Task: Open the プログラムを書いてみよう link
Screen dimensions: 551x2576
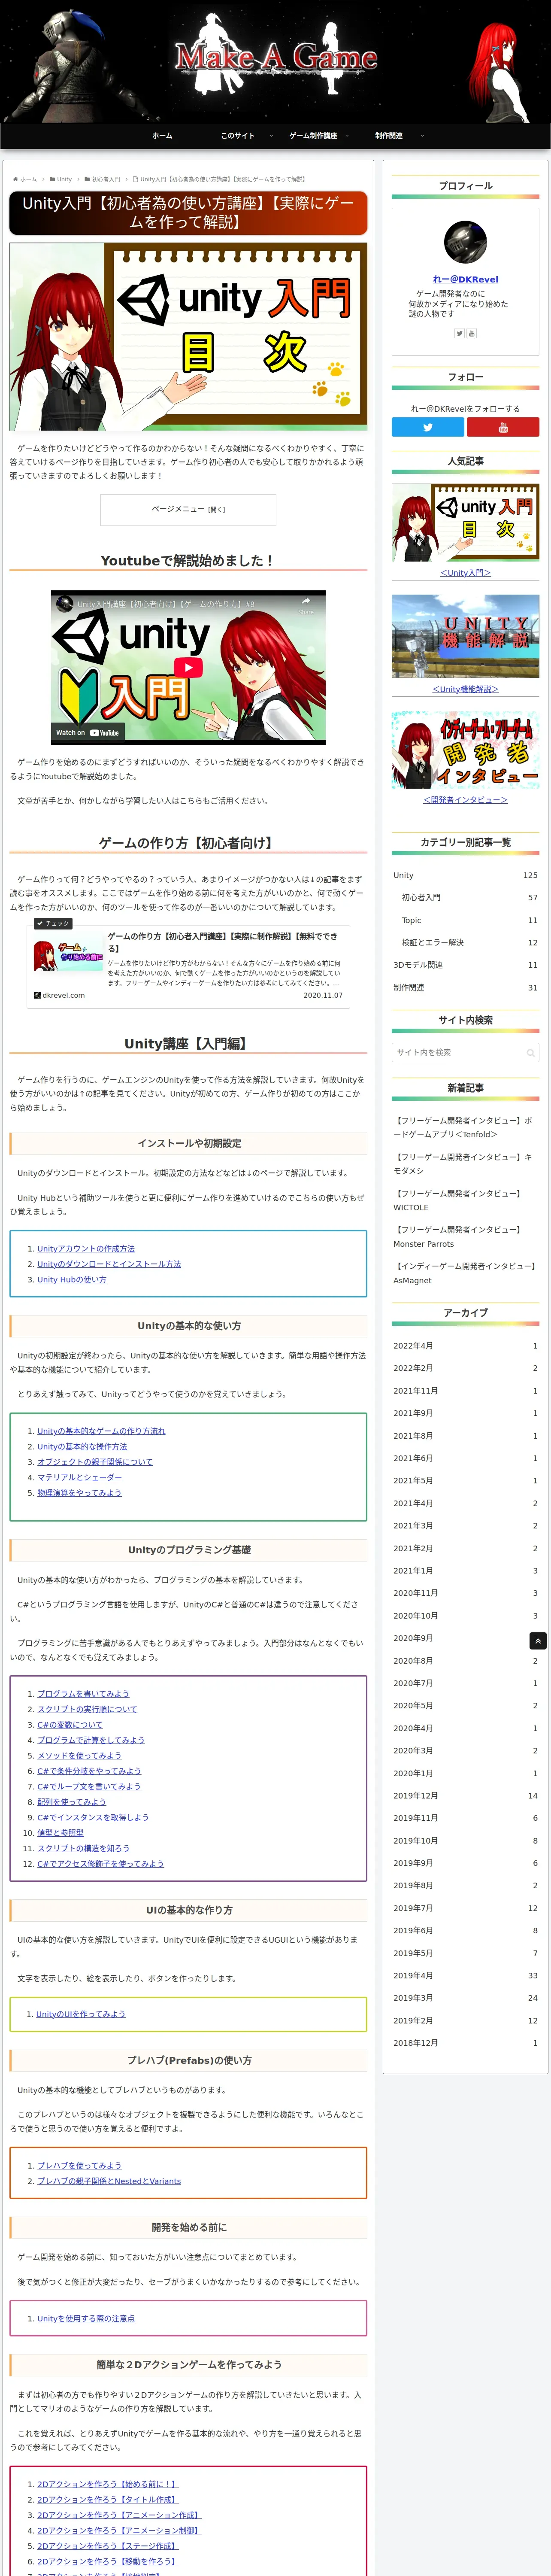Action: 83,1694
